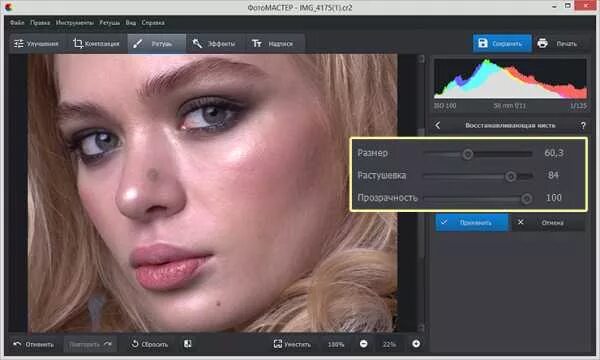Zoom out with the minus icon
The width and height of the screenshot is (600, 360).
click(x=364, y=344)
